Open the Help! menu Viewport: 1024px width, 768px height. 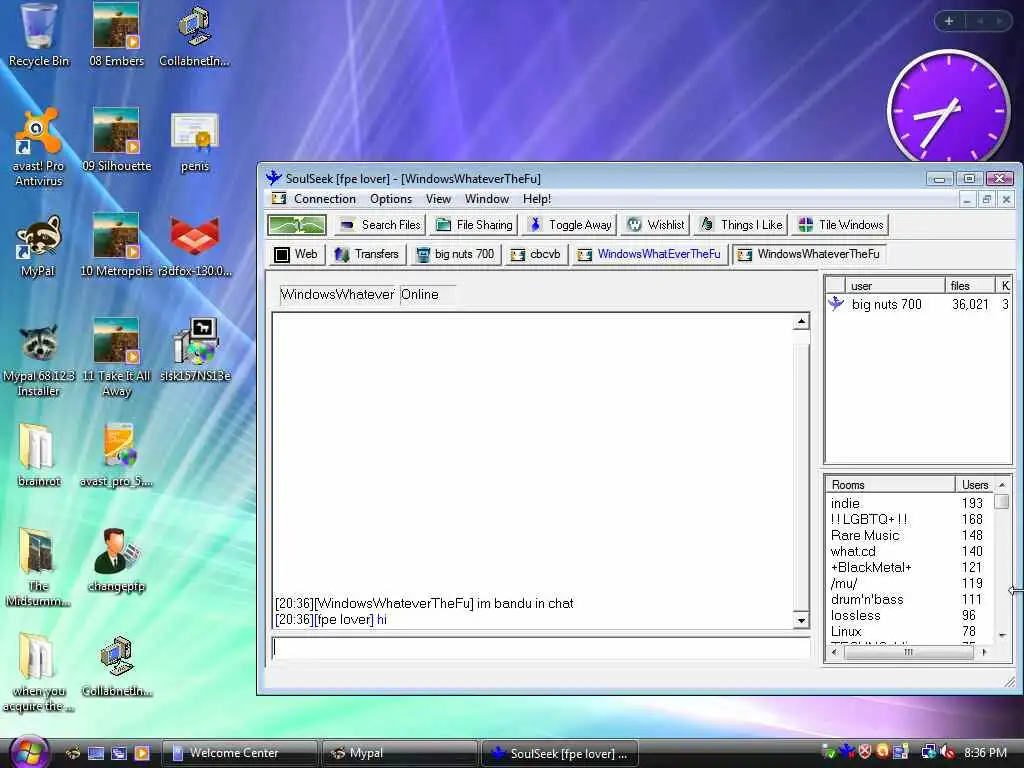pos(537,199)
